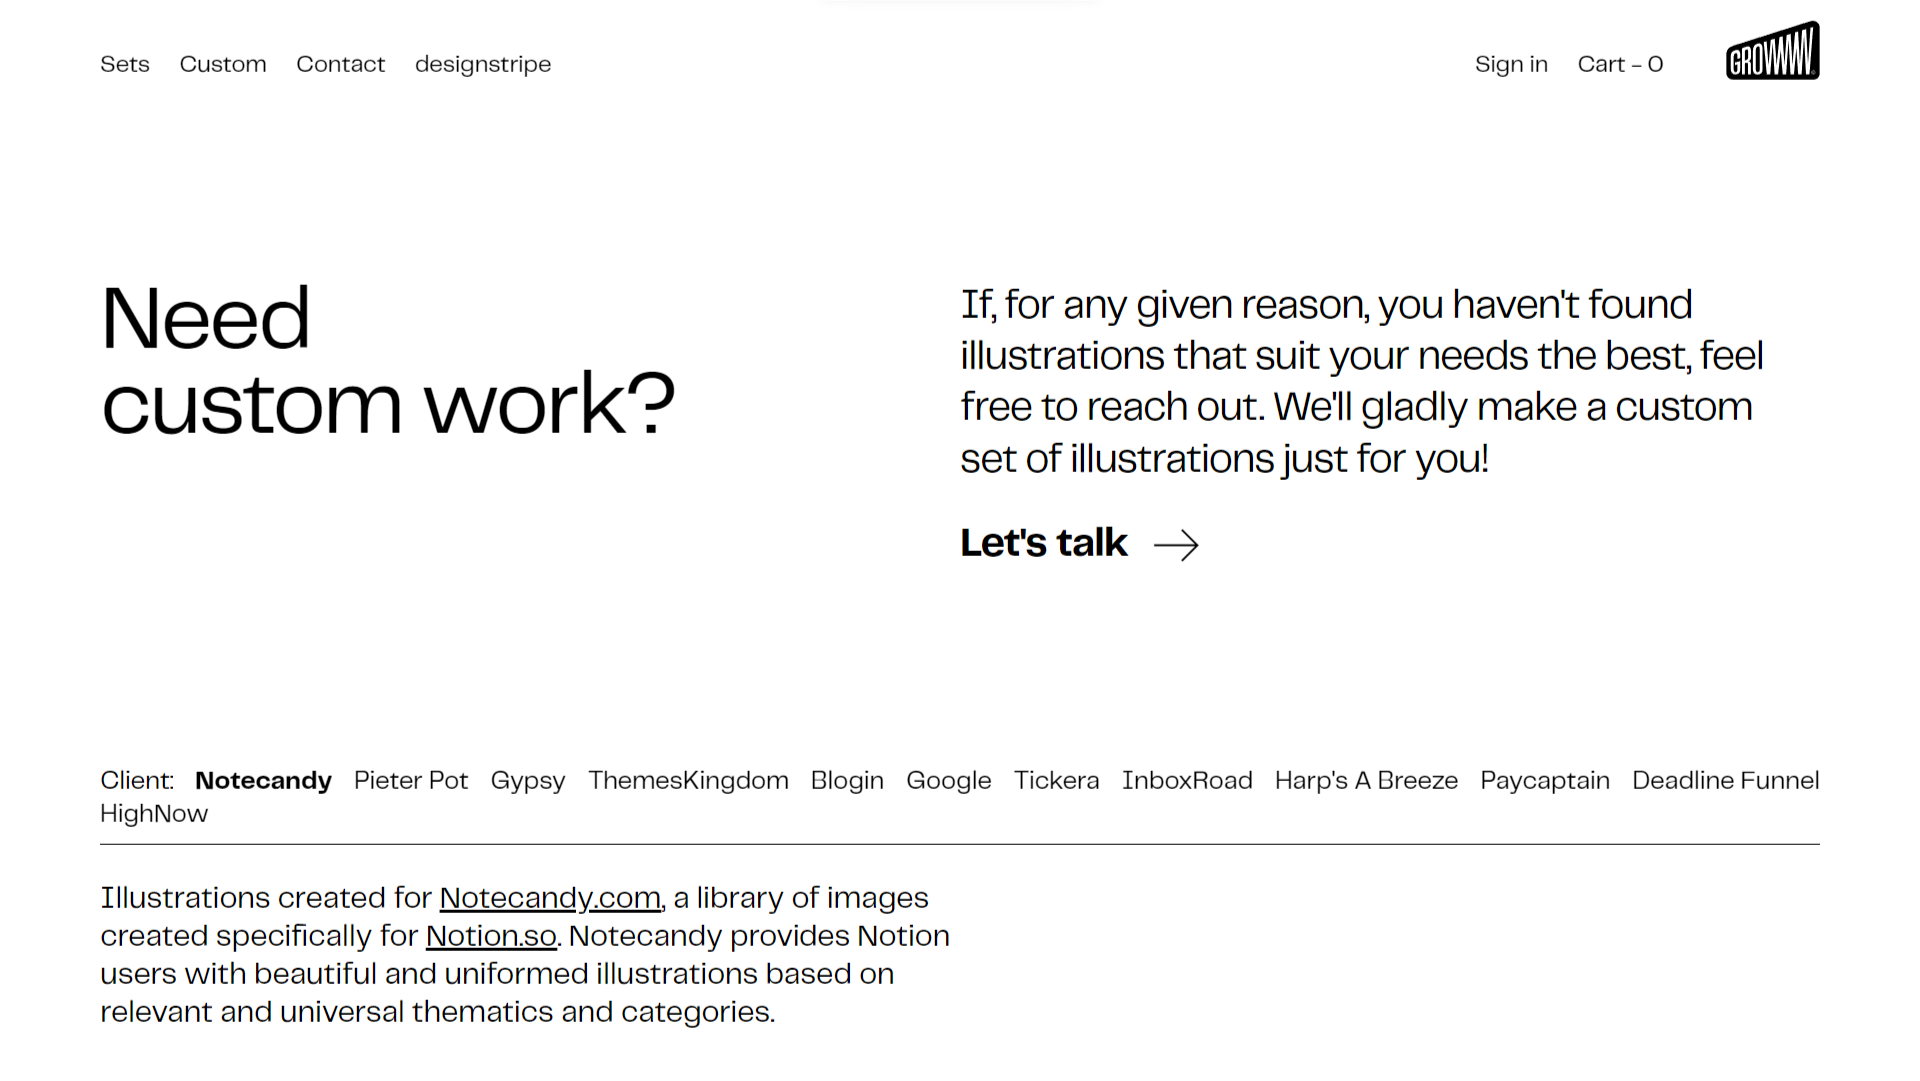Open the Notecandy.com hyperlink

click(550, 898)
